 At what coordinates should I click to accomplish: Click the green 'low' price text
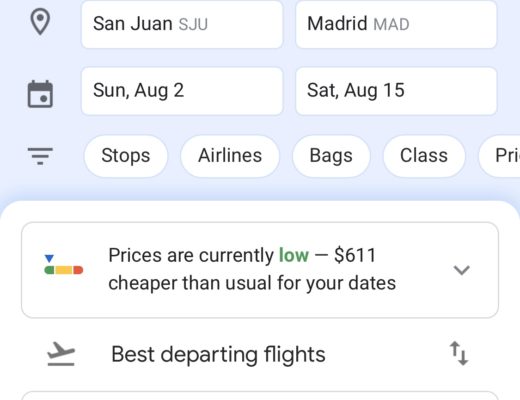coord(294,255)
